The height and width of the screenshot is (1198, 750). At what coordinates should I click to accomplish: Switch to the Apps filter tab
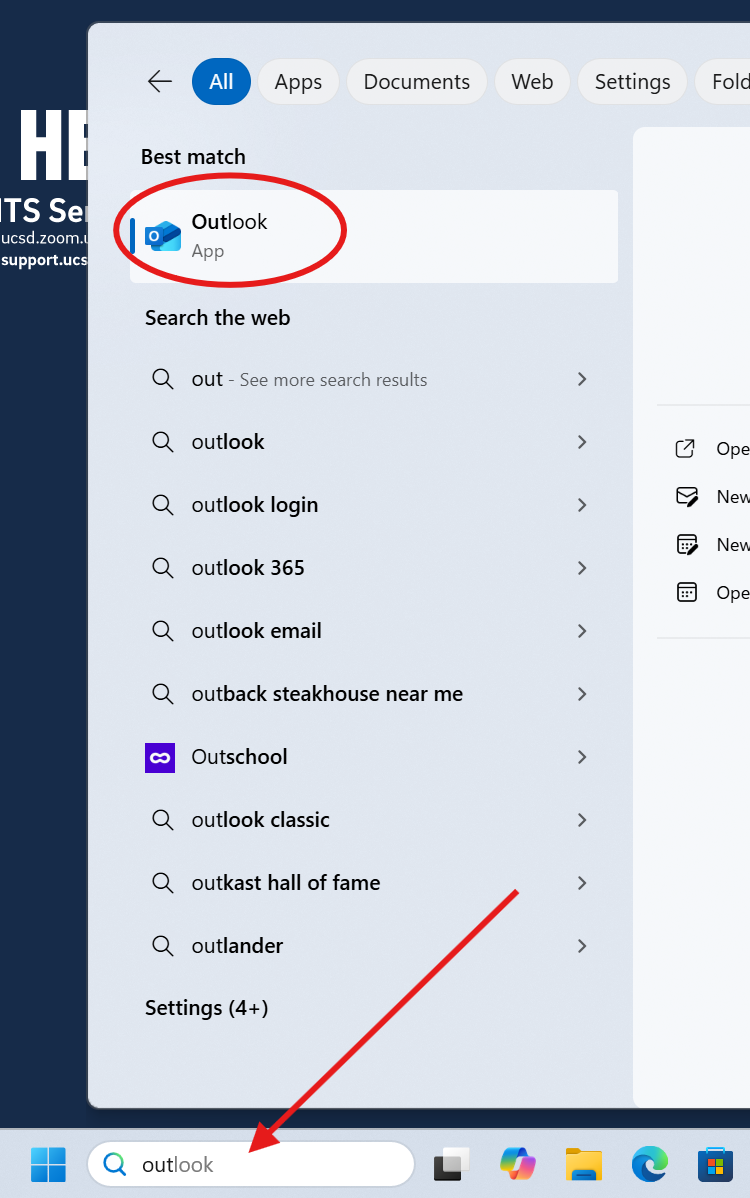(x=298, y=82)
